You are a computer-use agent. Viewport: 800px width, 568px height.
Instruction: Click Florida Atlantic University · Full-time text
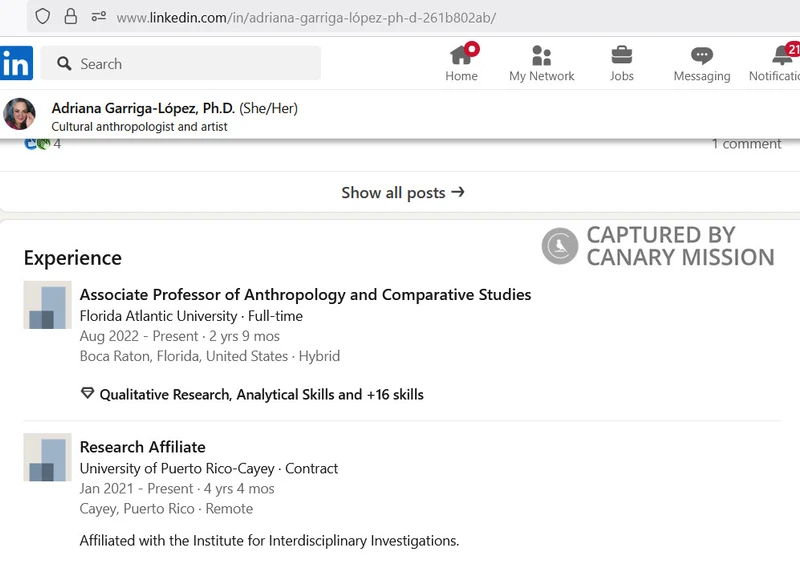tap(191, 316)
